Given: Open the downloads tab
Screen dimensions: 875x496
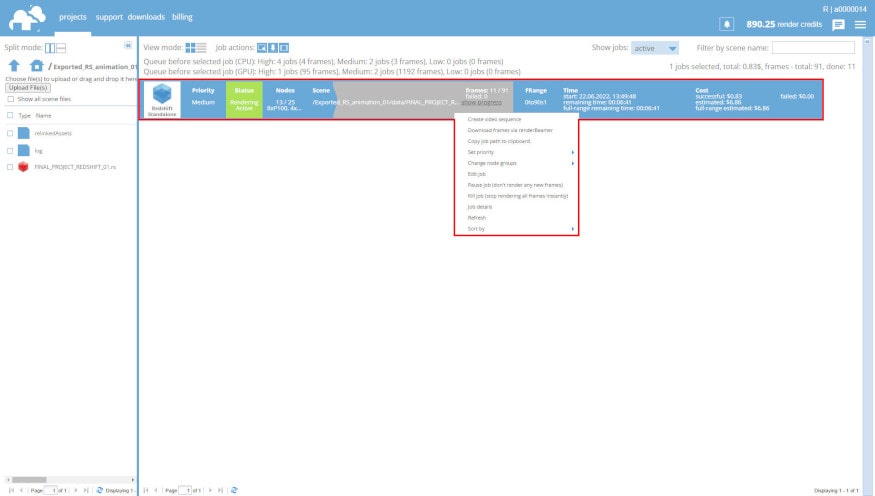Looking at the screenshot, I should (146, 17).
